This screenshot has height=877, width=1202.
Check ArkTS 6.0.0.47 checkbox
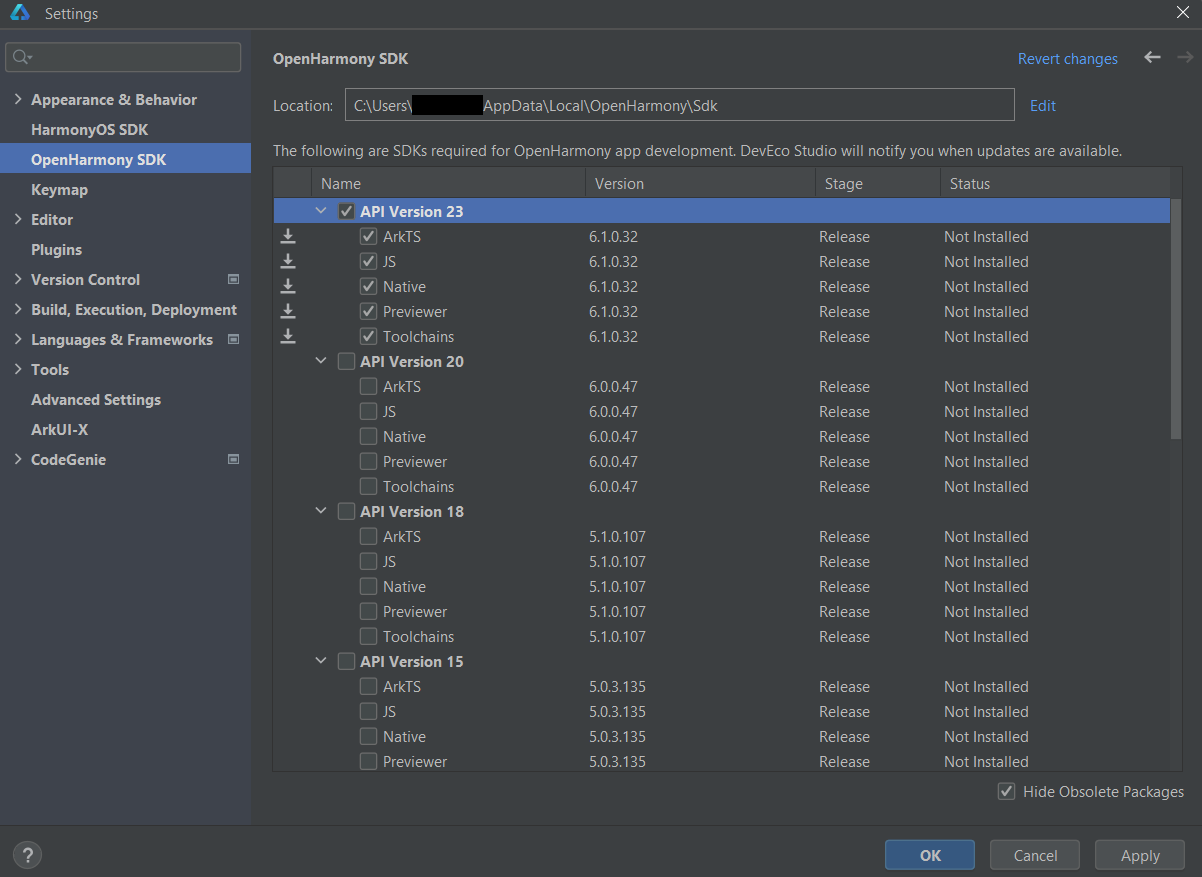pos(369,387)
